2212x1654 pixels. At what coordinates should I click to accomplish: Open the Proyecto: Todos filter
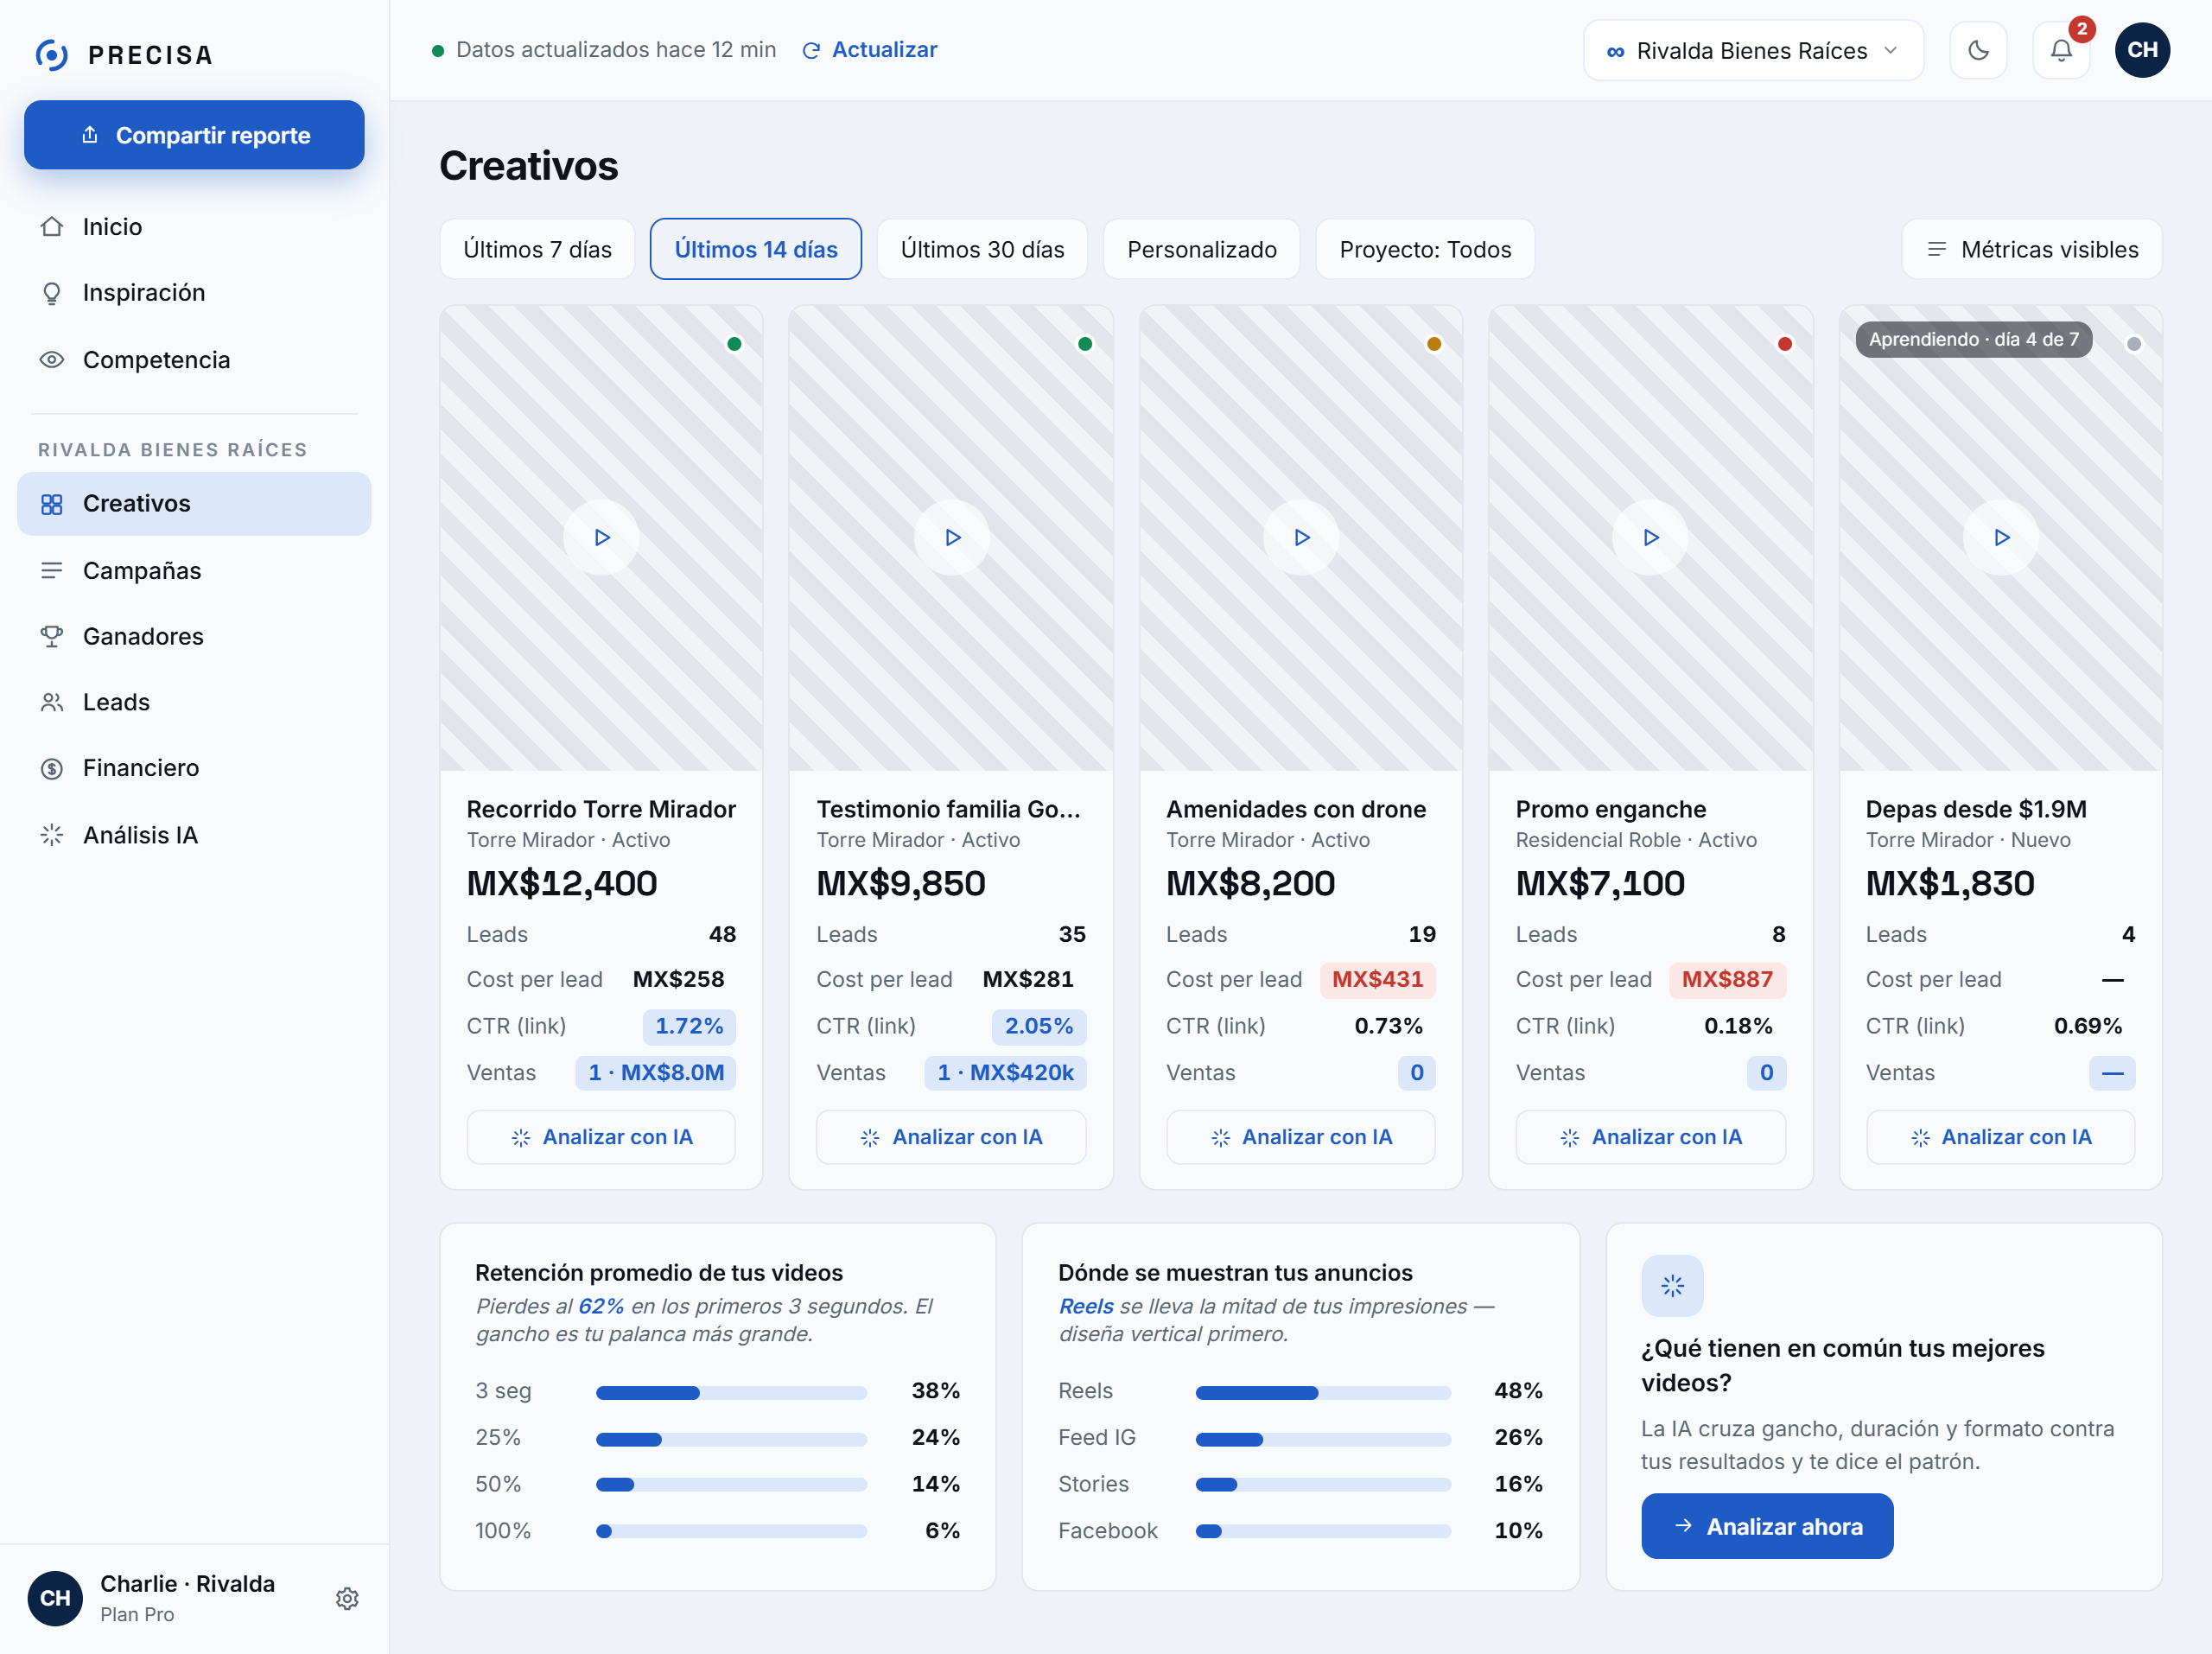point(1425,249)
